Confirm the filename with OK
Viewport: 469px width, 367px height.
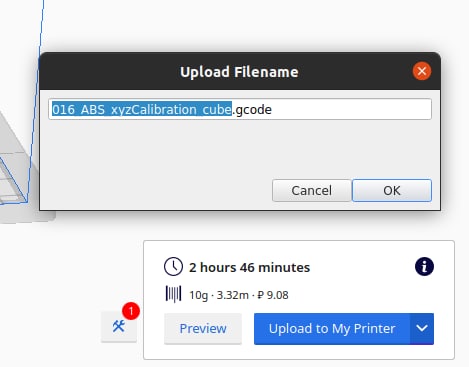[392, 190]
